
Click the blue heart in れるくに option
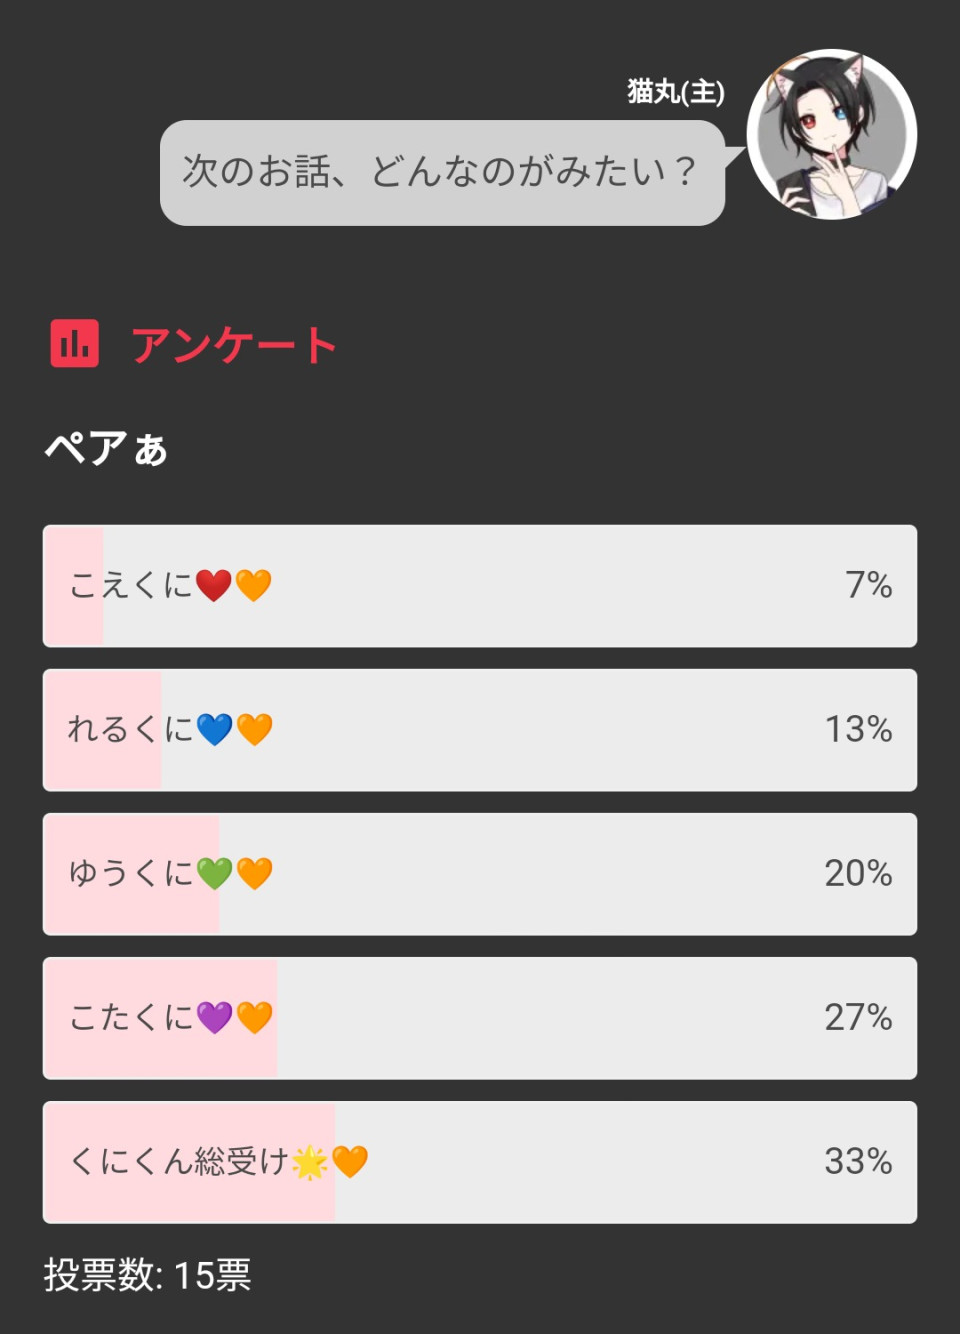(214, 729)
